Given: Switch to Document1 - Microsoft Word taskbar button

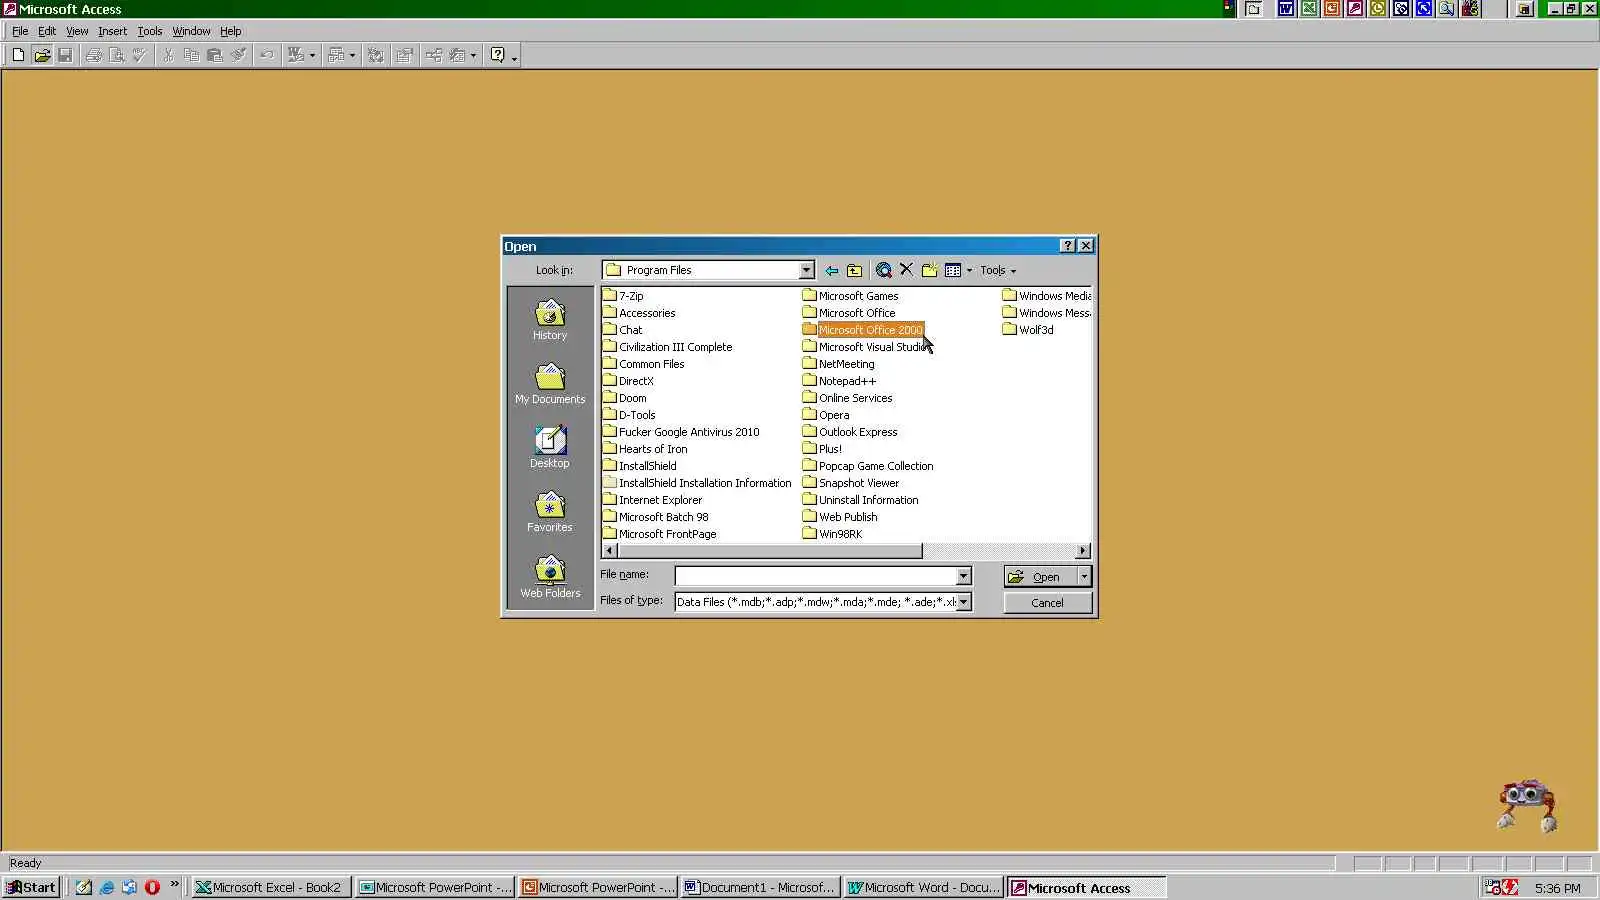Looking at the screenshot, I should pos(760,887).
